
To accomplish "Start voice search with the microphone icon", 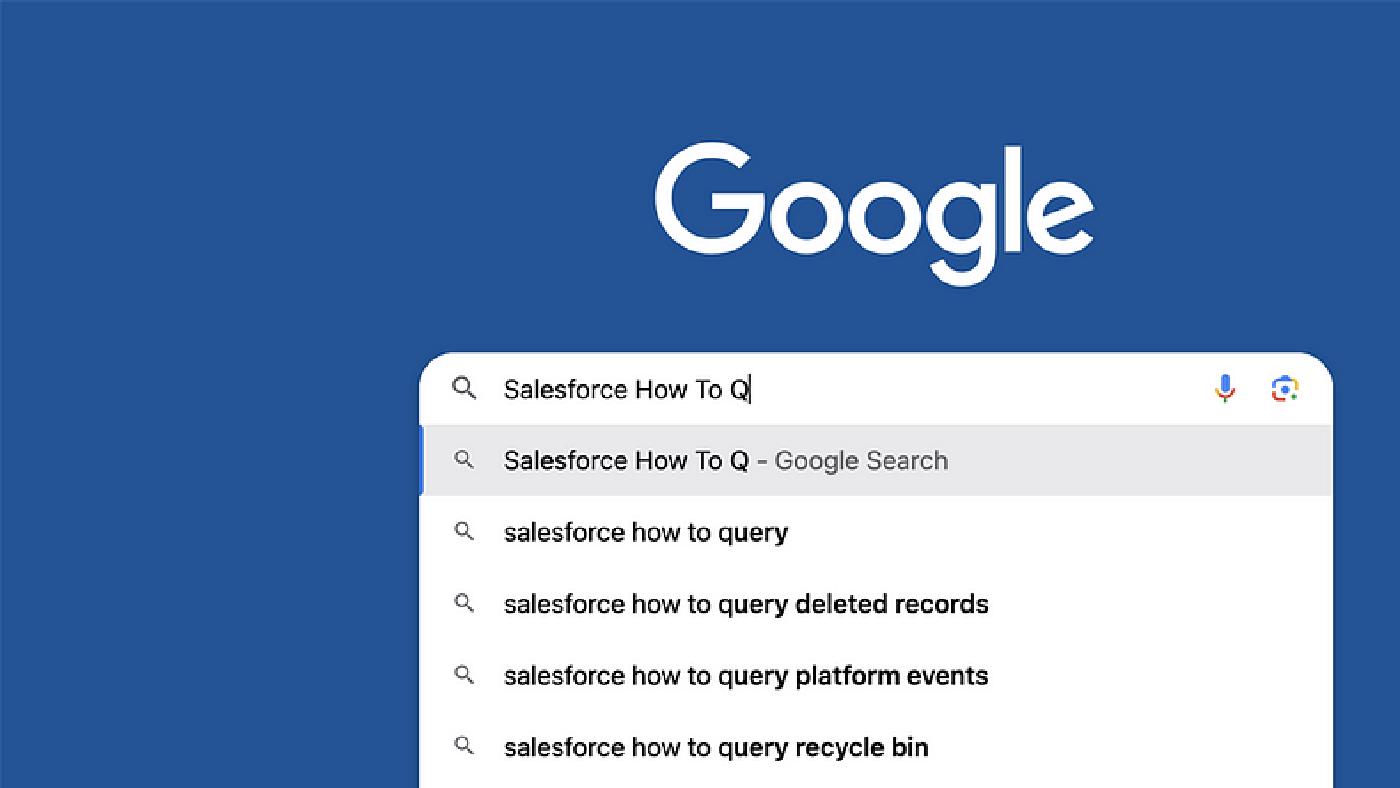I will pos(1225,388).
